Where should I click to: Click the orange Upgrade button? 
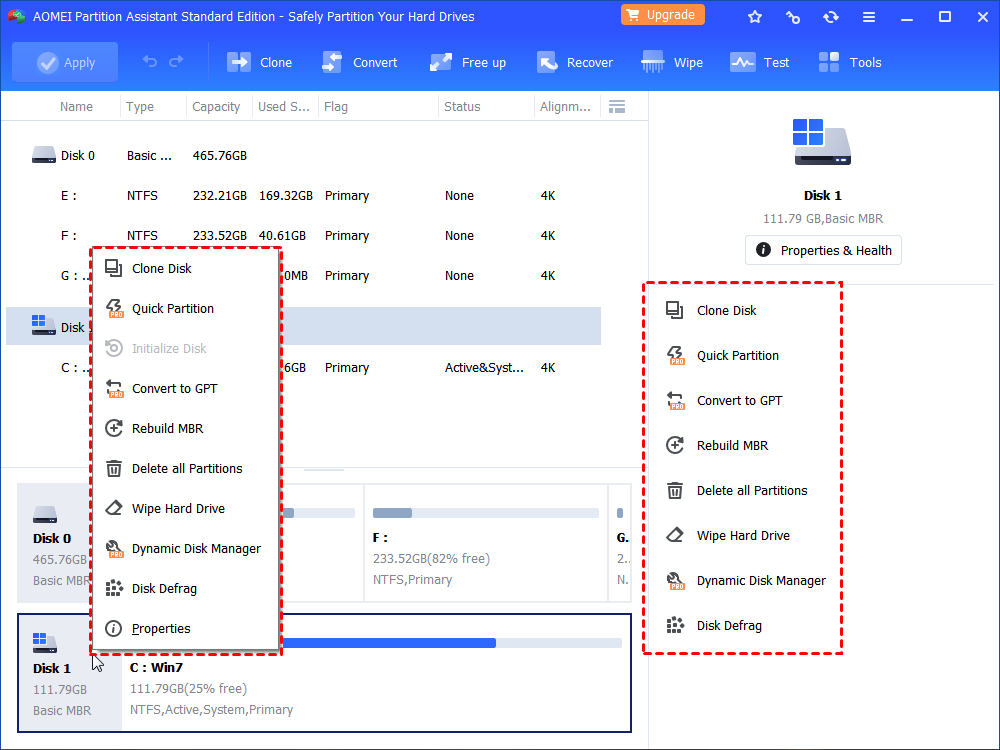coord(663,15)
